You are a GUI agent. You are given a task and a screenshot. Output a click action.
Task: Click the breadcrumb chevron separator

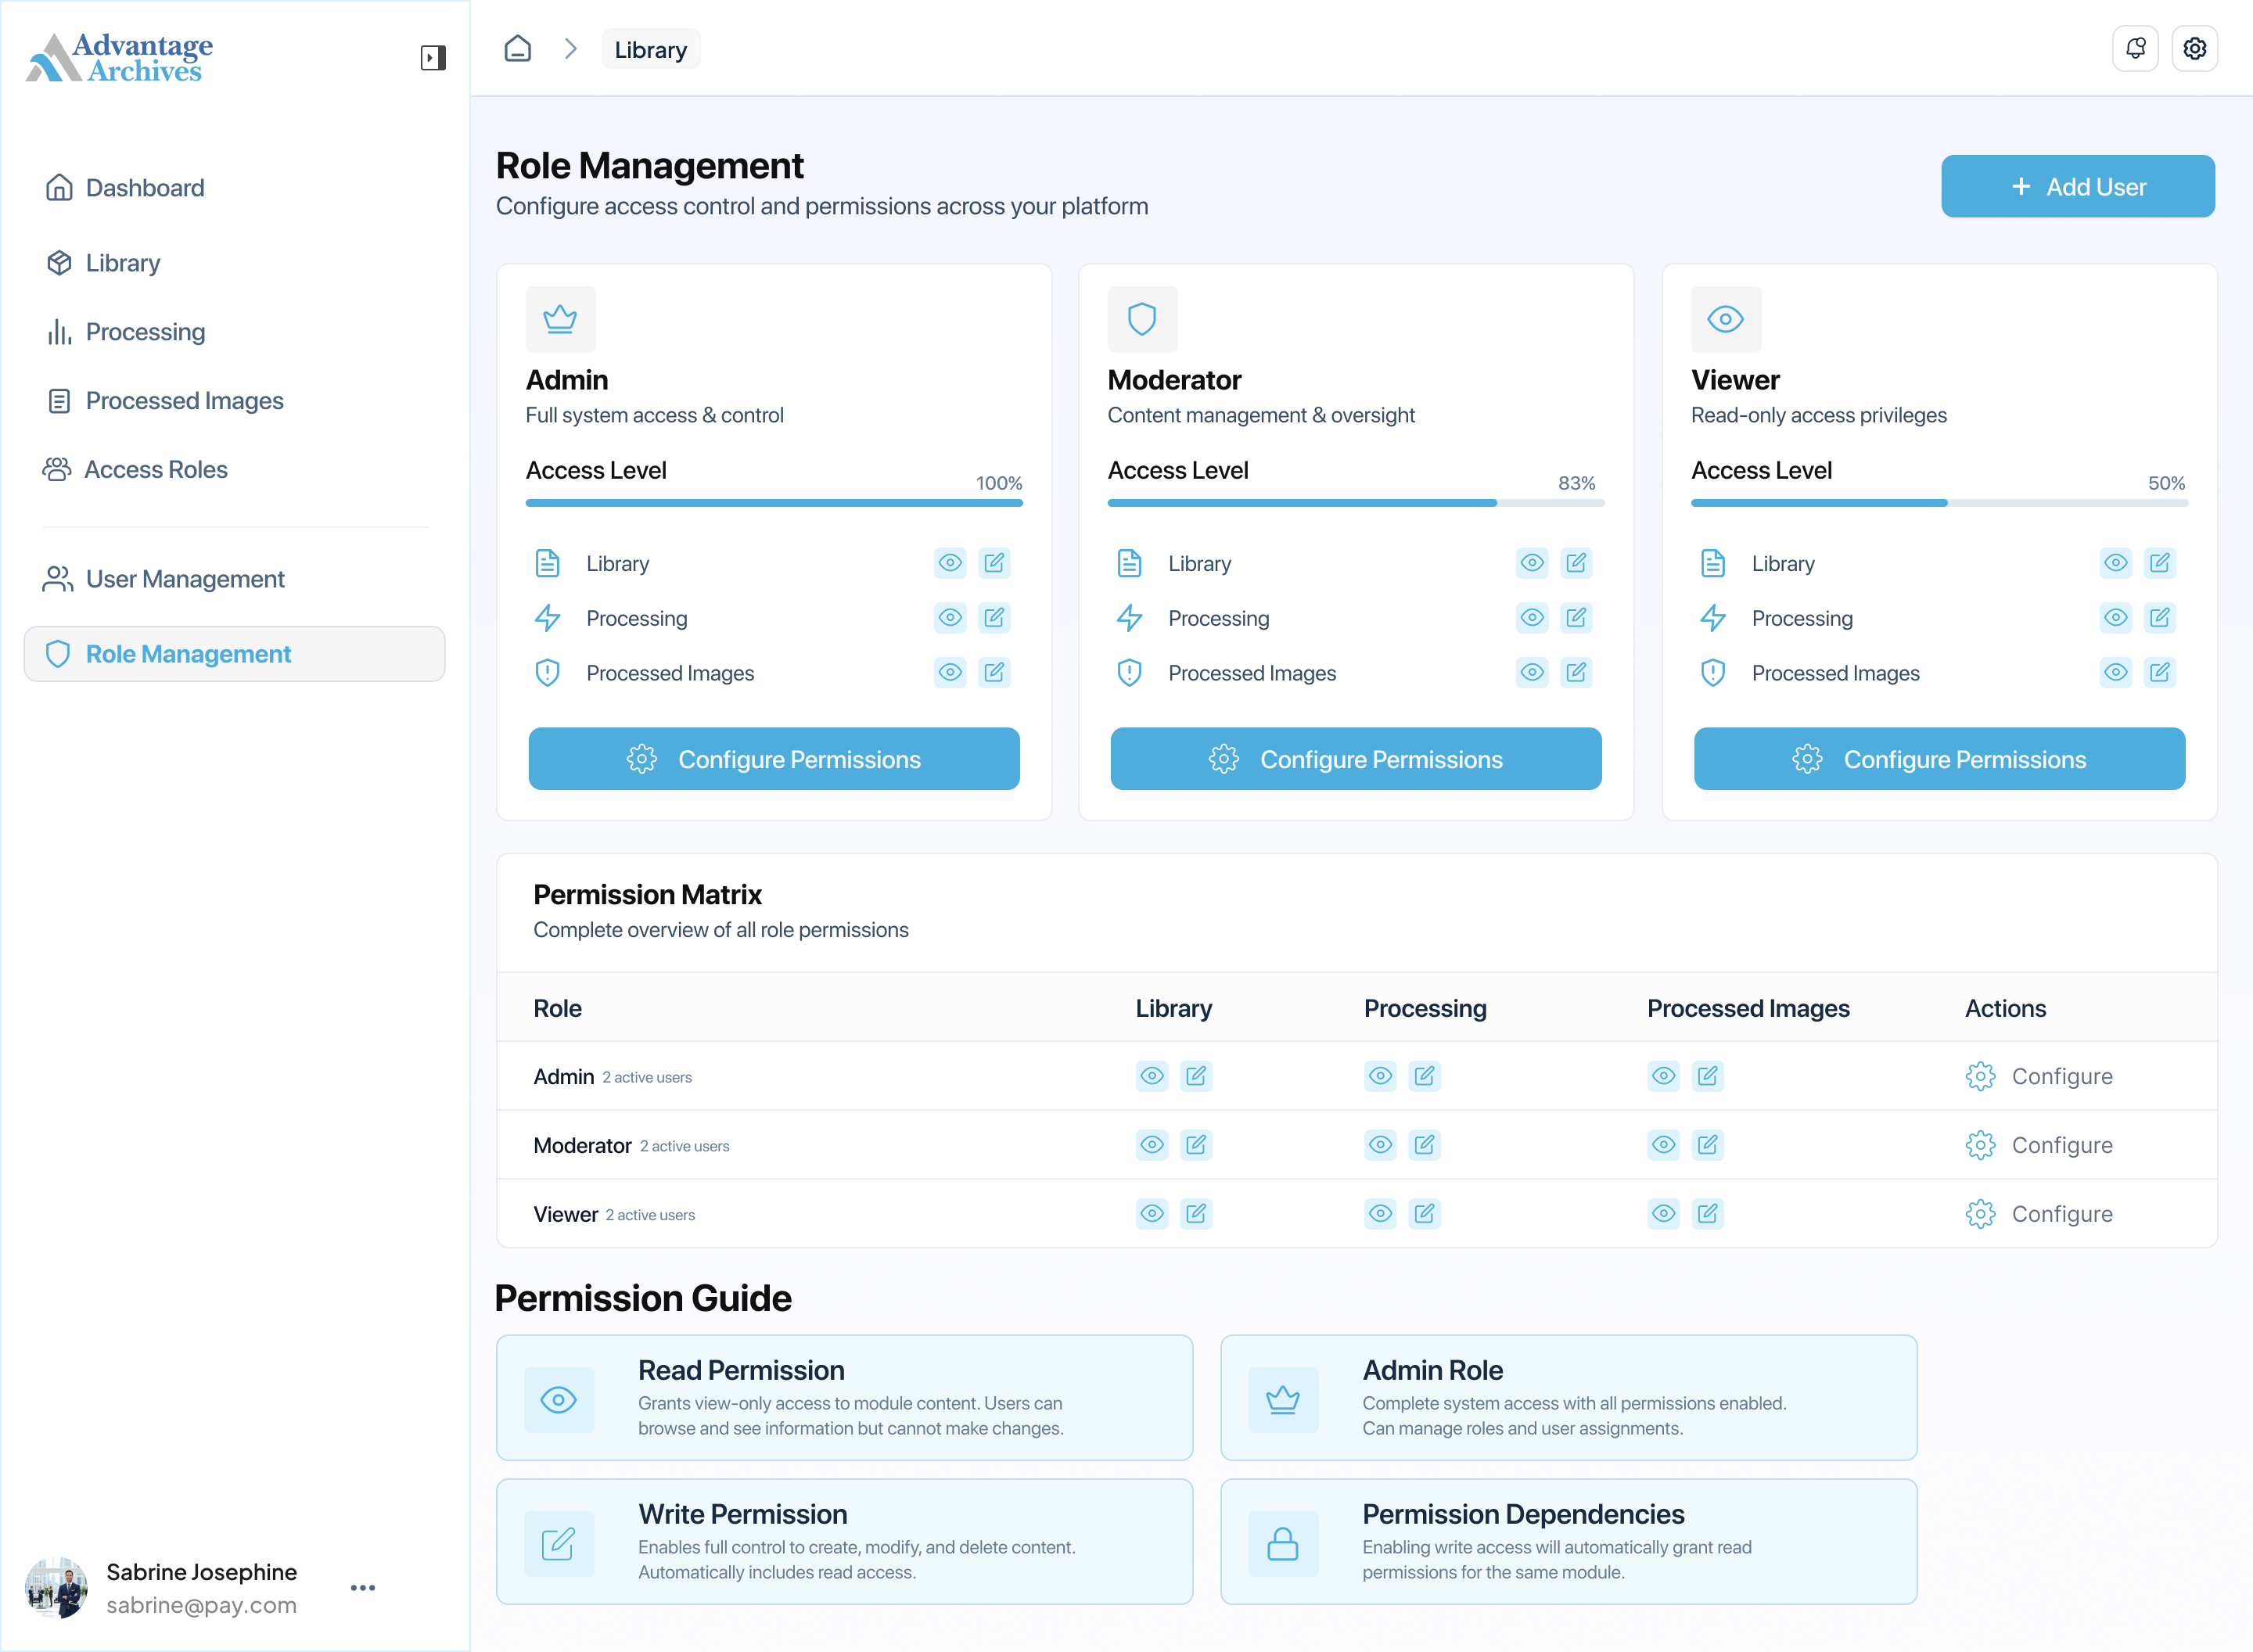(571, 49)
